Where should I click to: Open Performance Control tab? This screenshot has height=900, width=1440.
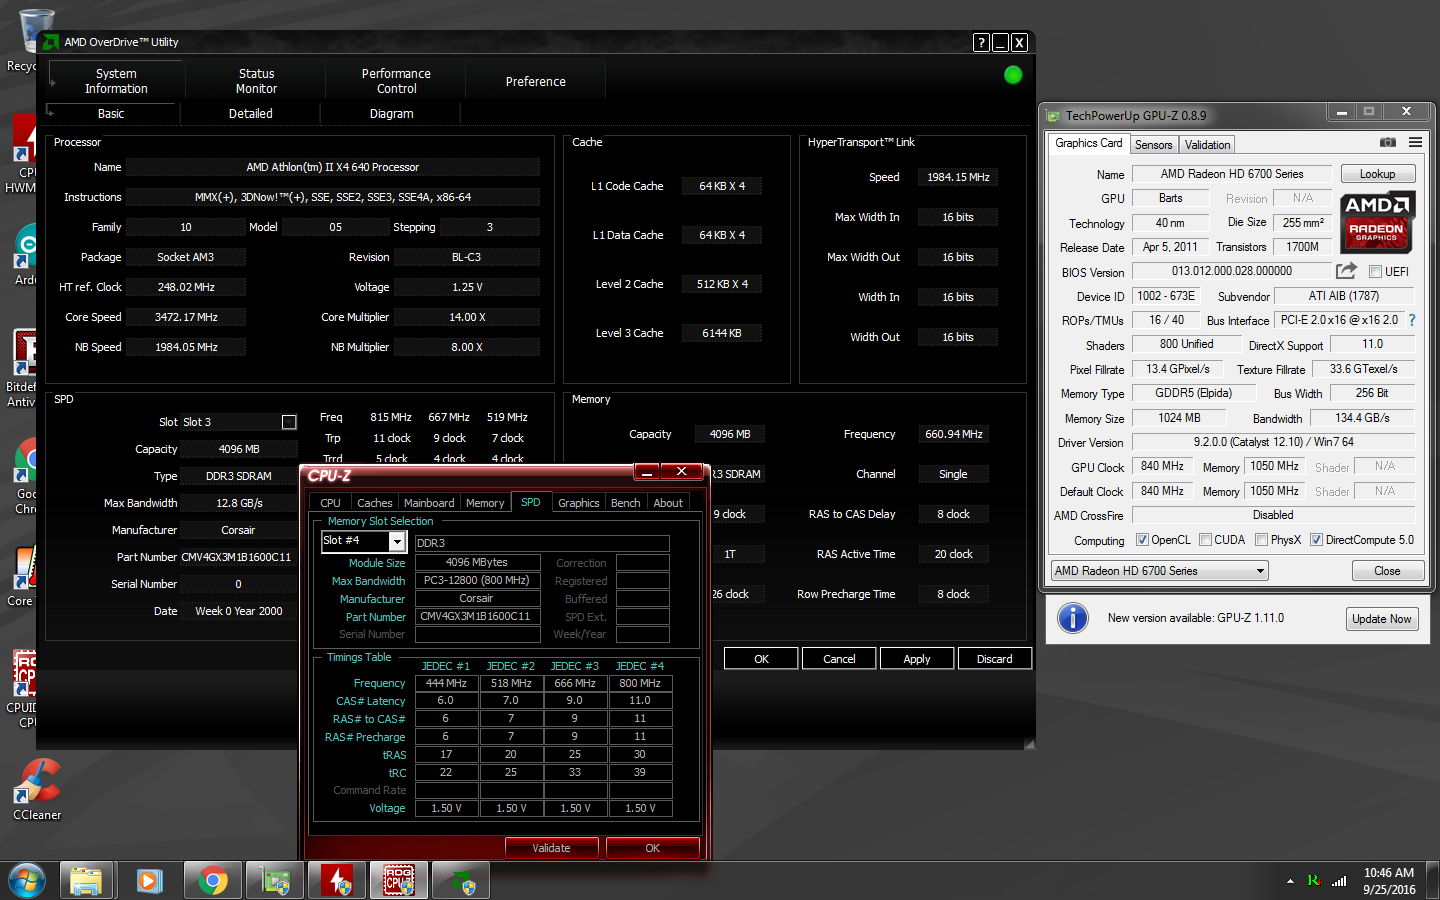(396, 81)
